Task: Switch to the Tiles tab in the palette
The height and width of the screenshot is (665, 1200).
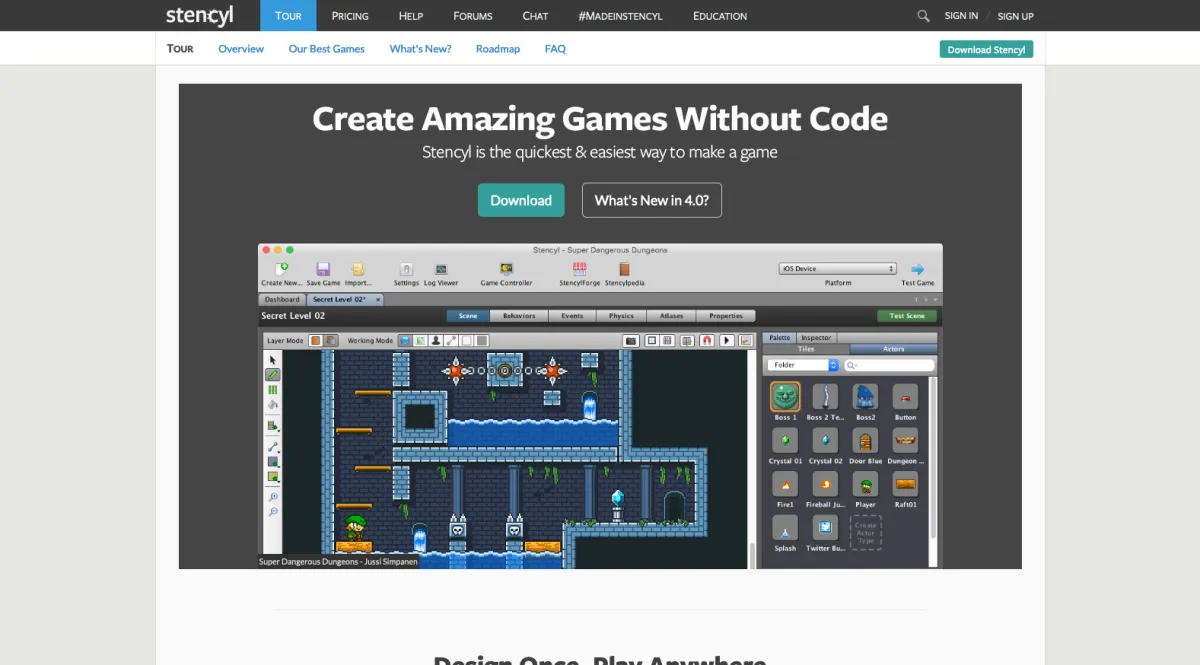Action: (x=807, y=349)
